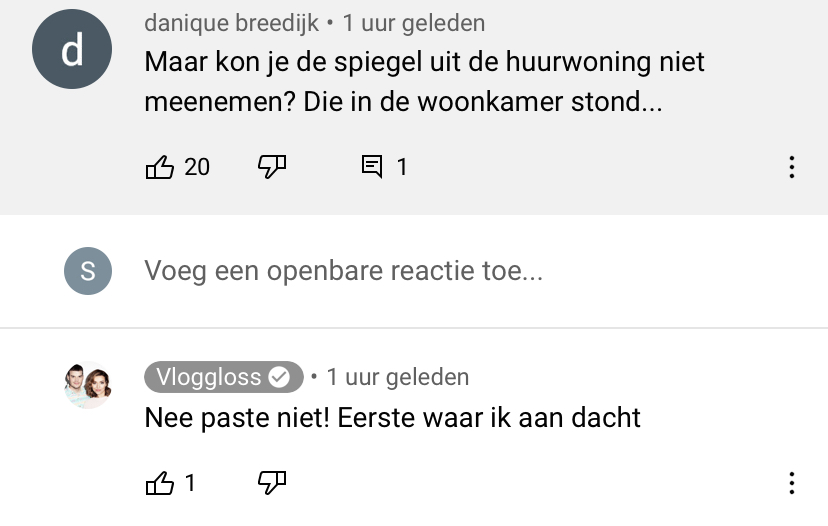Open options menu for danique breedijk's comment

pyautogui.click(x=791, y=167)
